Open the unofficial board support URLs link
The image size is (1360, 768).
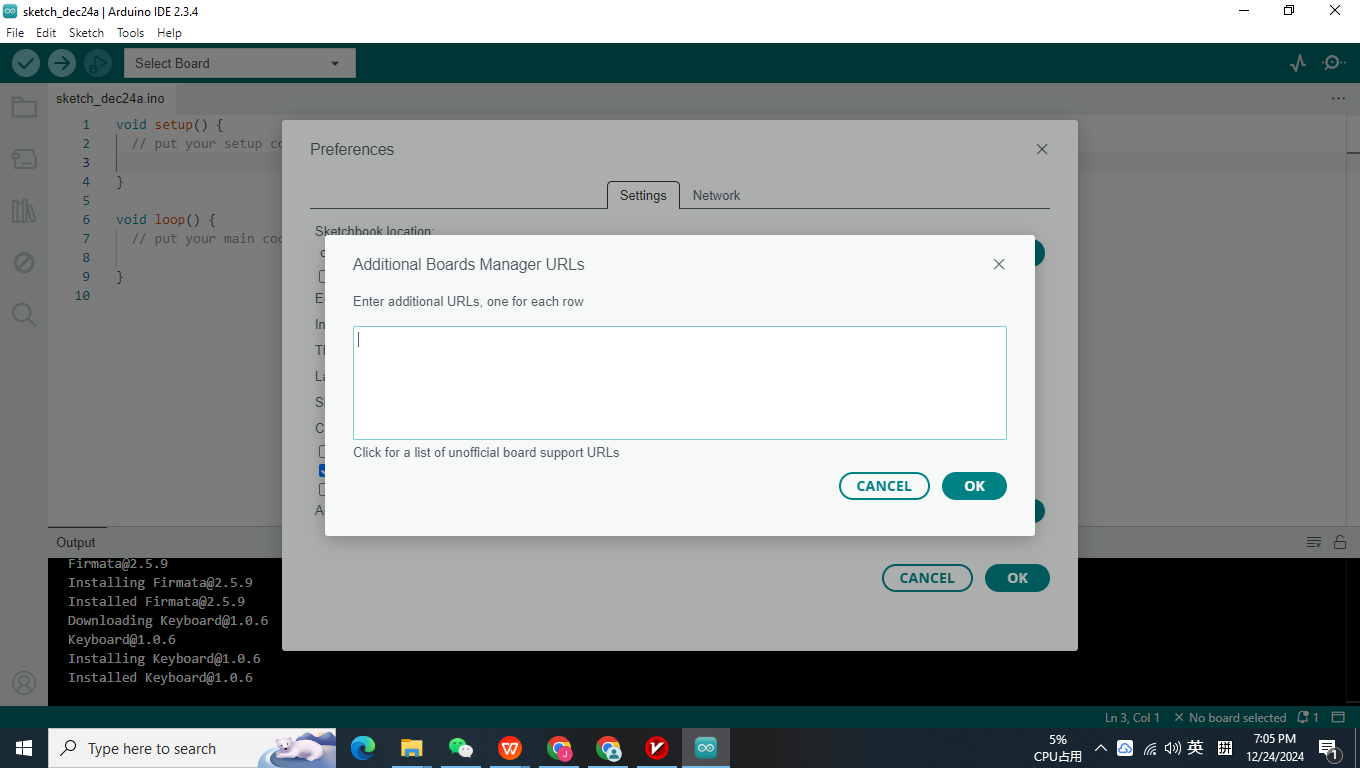pos(486,453)
